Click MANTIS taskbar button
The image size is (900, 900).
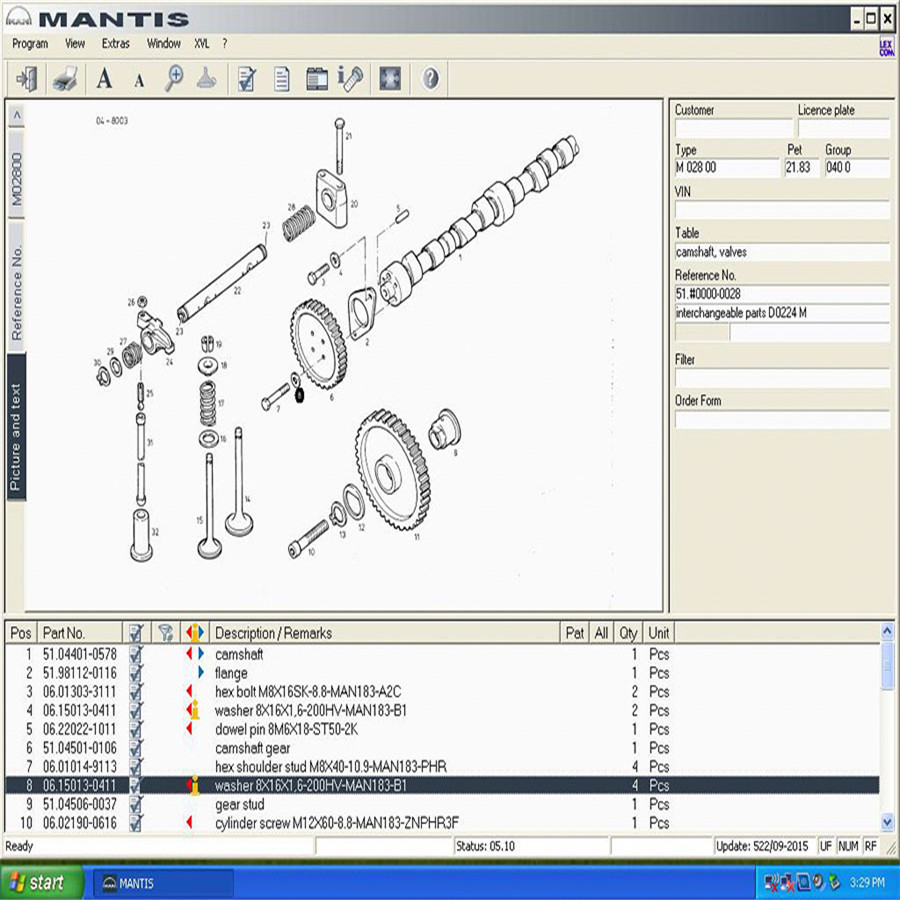pyautogui.click(x=163, y=883)
